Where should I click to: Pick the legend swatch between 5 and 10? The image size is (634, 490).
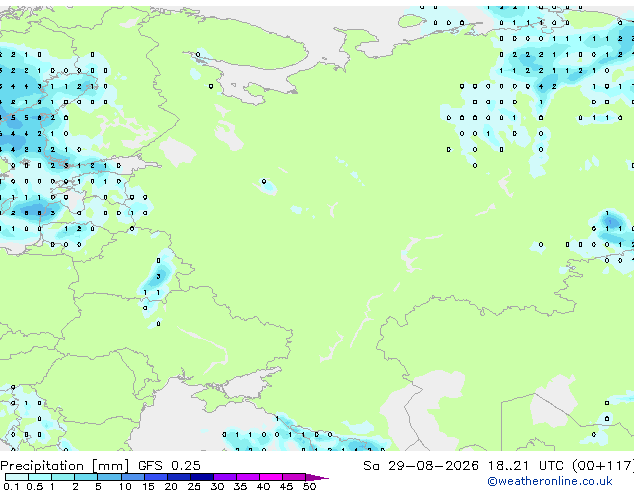pyautogui.click(x=109, y=477)
